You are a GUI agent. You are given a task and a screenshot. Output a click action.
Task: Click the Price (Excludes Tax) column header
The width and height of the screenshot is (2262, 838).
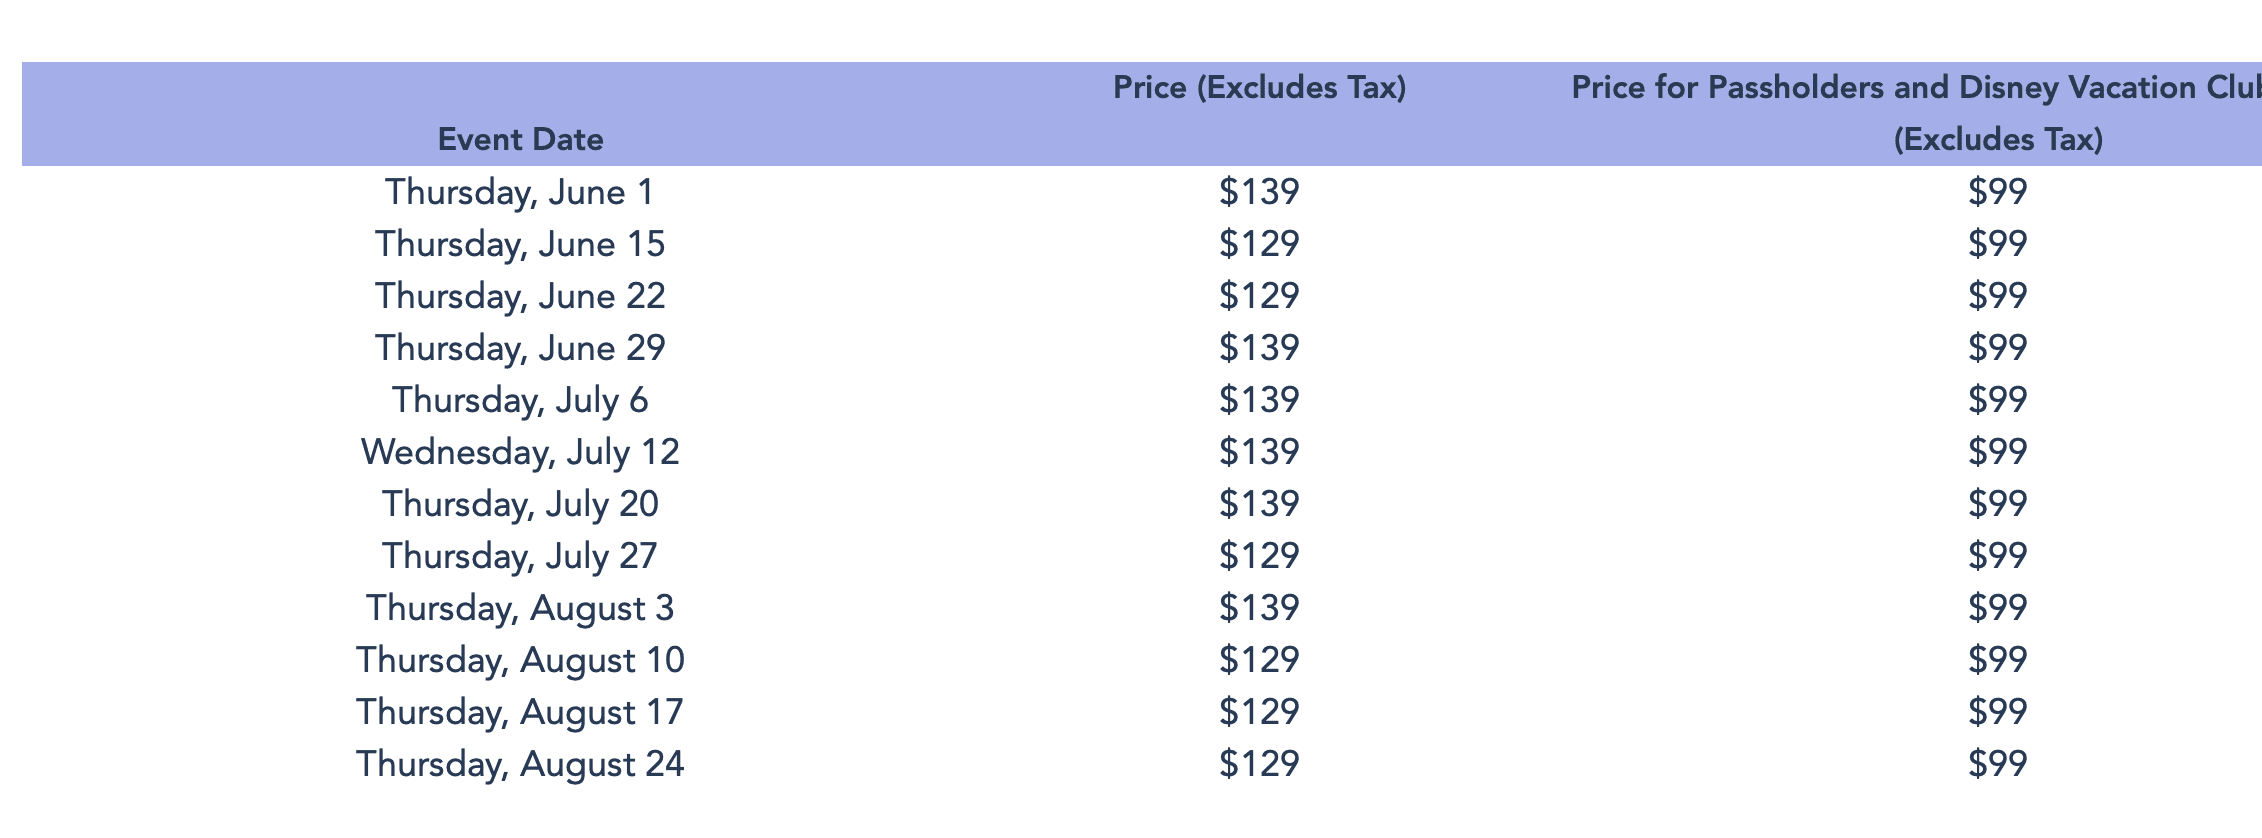click(1259, 88)
